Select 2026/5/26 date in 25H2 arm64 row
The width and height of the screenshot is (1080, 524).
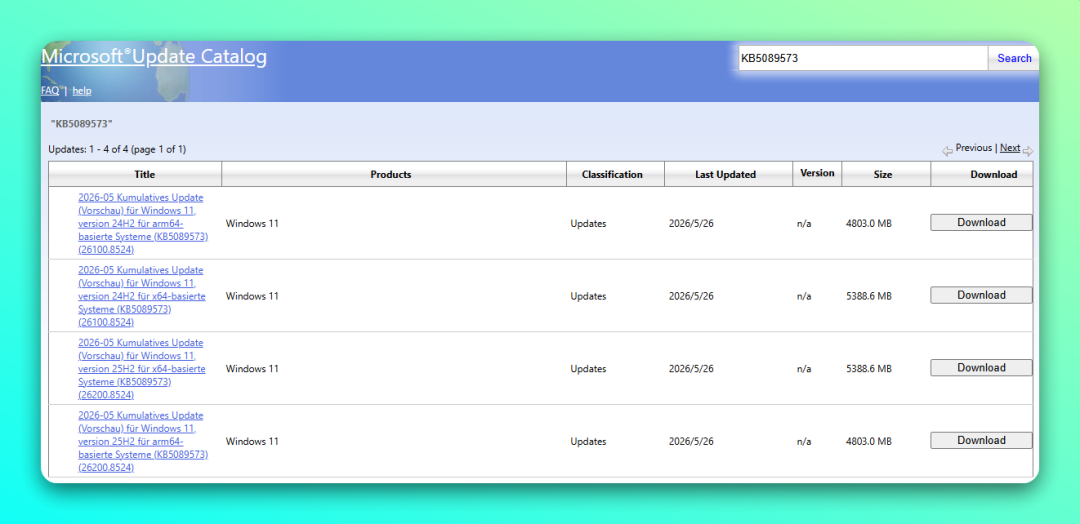pos(691,441)
